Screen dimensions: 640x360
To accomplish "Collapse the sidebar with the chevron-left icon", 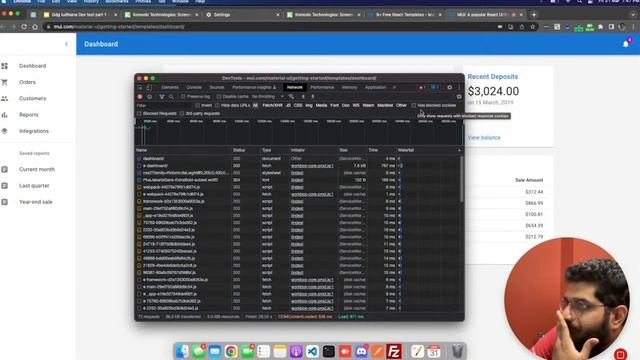I will [x=67, y=44].
